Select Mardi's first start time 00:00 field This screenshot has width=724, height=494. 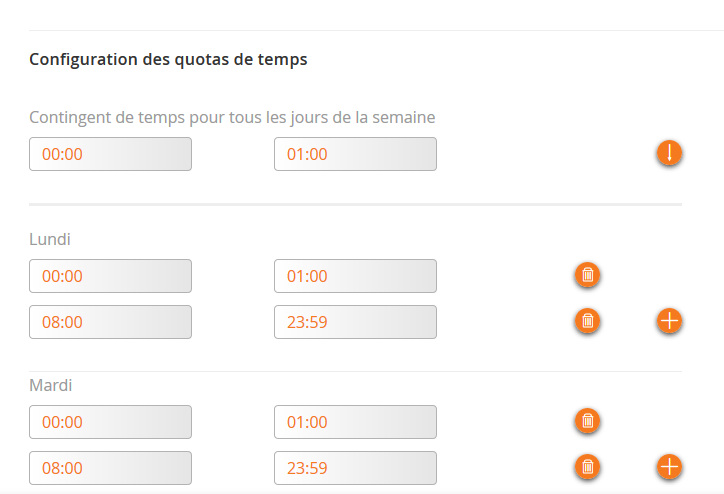pos(110,422)
